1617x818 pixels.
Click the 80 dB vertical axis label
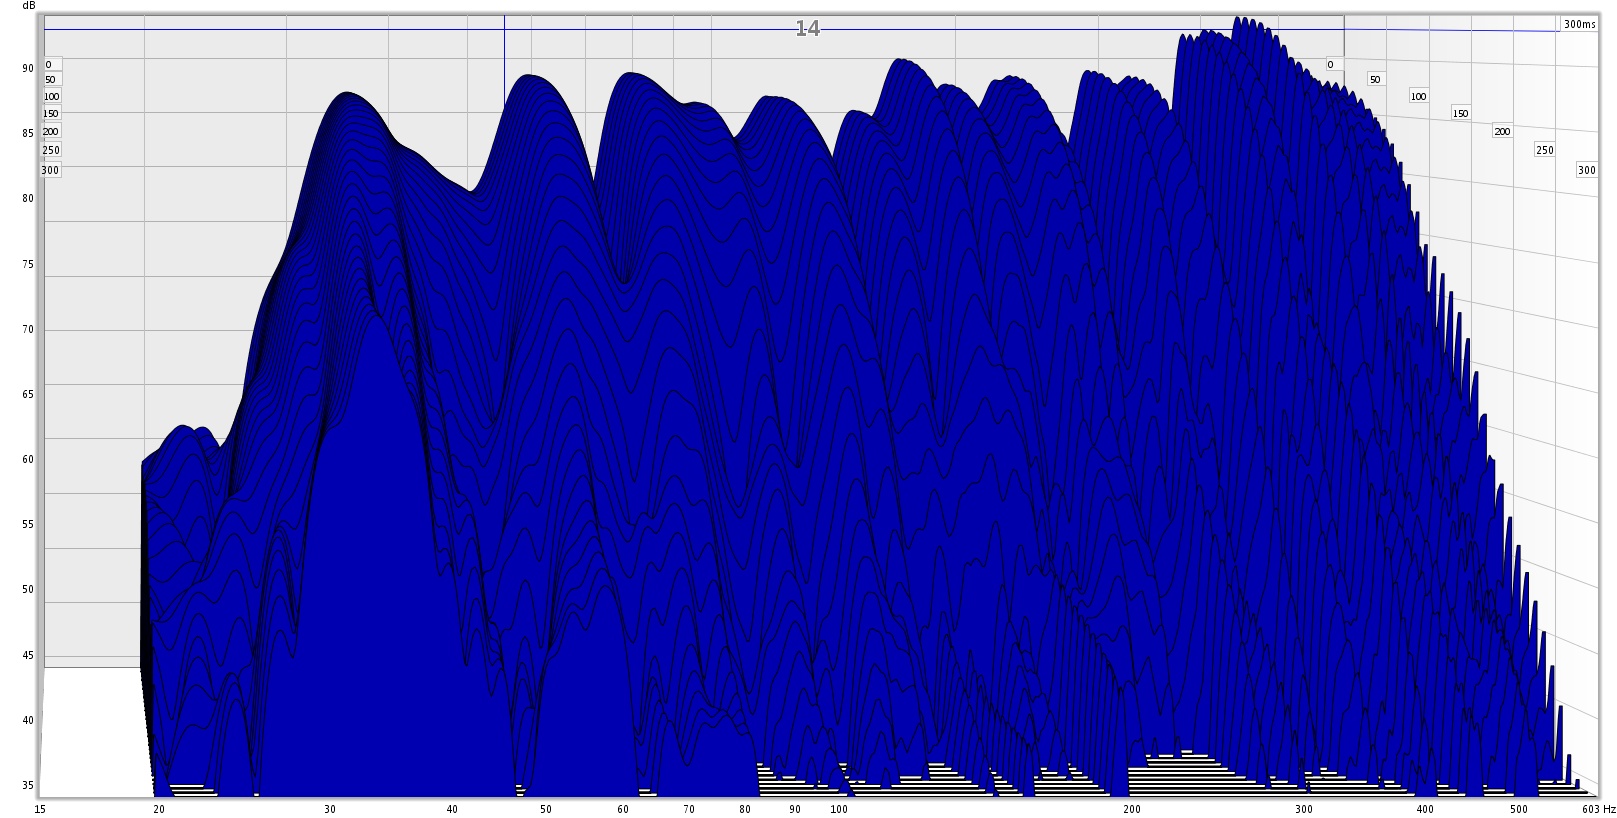point(28,198)
